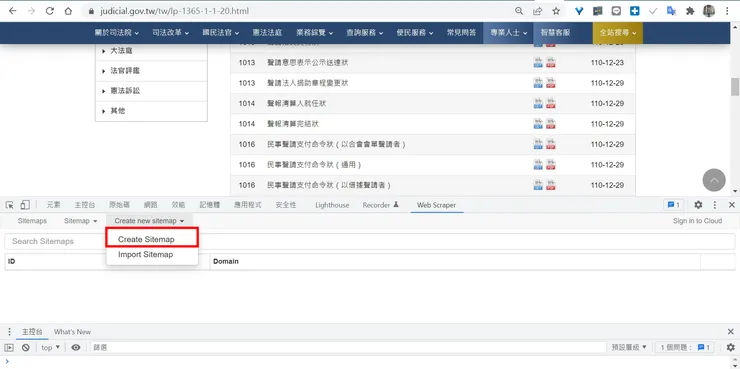The height and width of the screenshot is (369, 740).
Task: Open the red PDF icon for 聲報清算人就任狀
Action: [x=551, y=103]
